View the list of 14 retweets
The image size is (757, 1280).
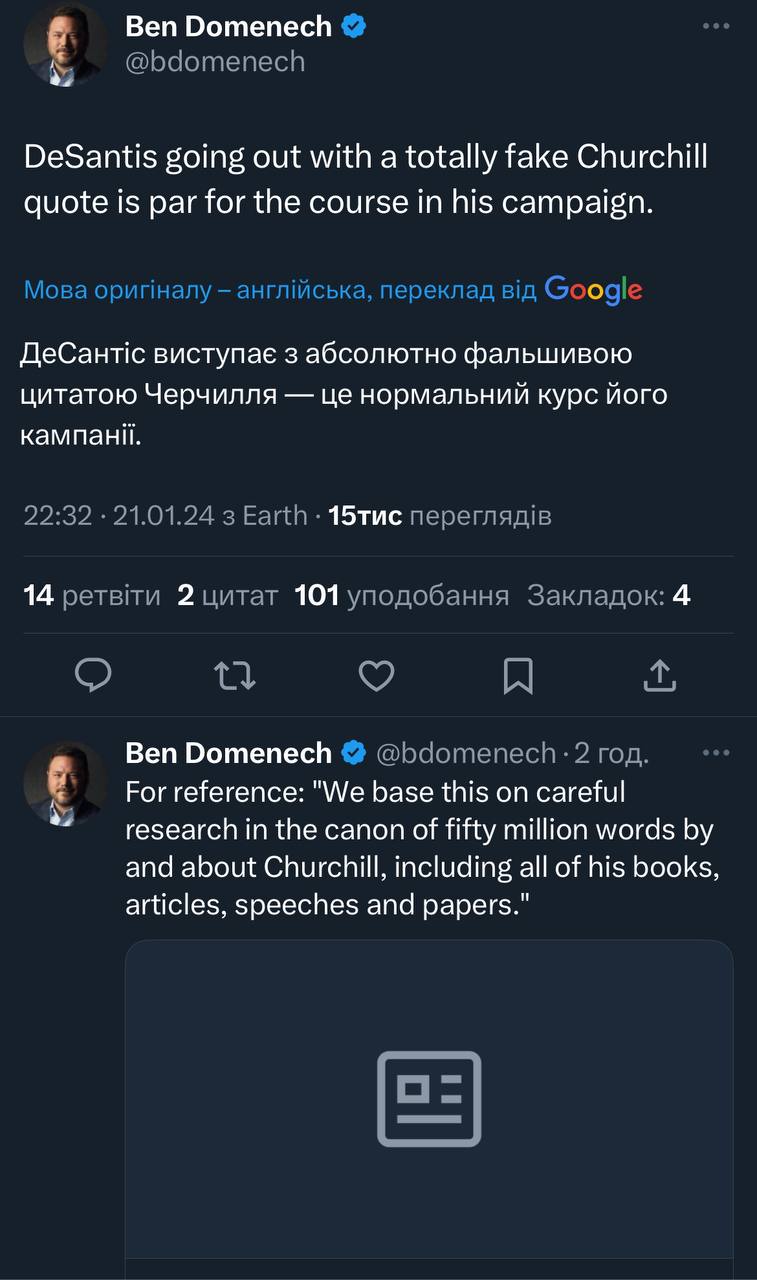92,596
